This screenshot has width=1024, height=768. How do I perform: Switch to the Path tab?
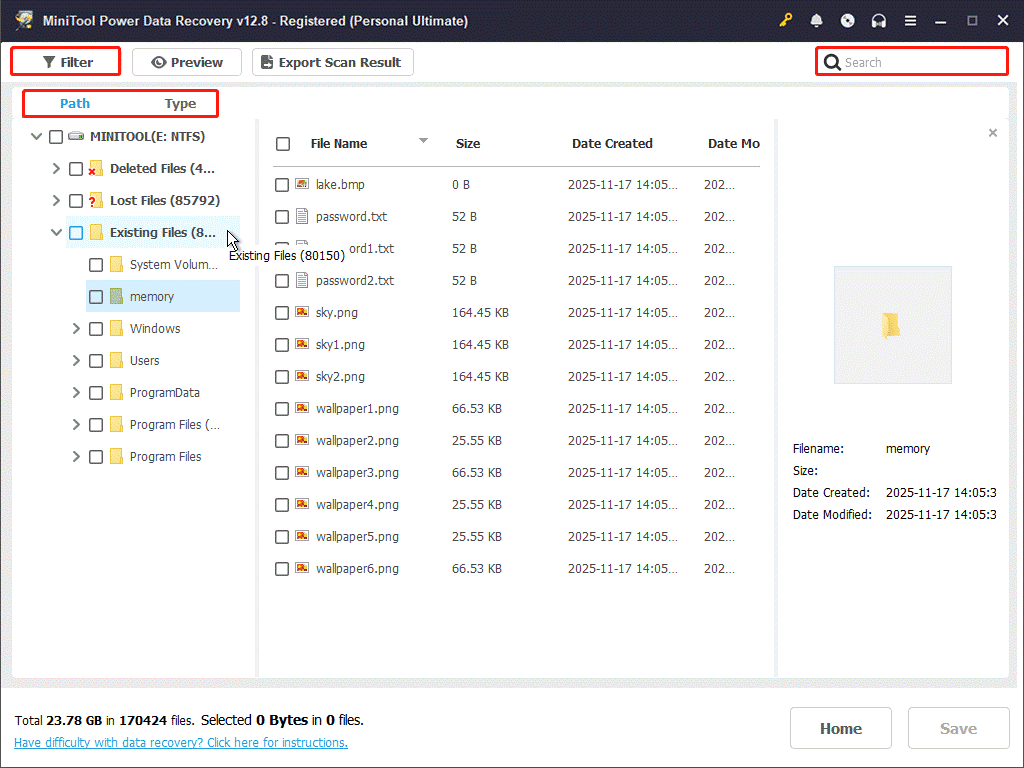coord(75,103)
